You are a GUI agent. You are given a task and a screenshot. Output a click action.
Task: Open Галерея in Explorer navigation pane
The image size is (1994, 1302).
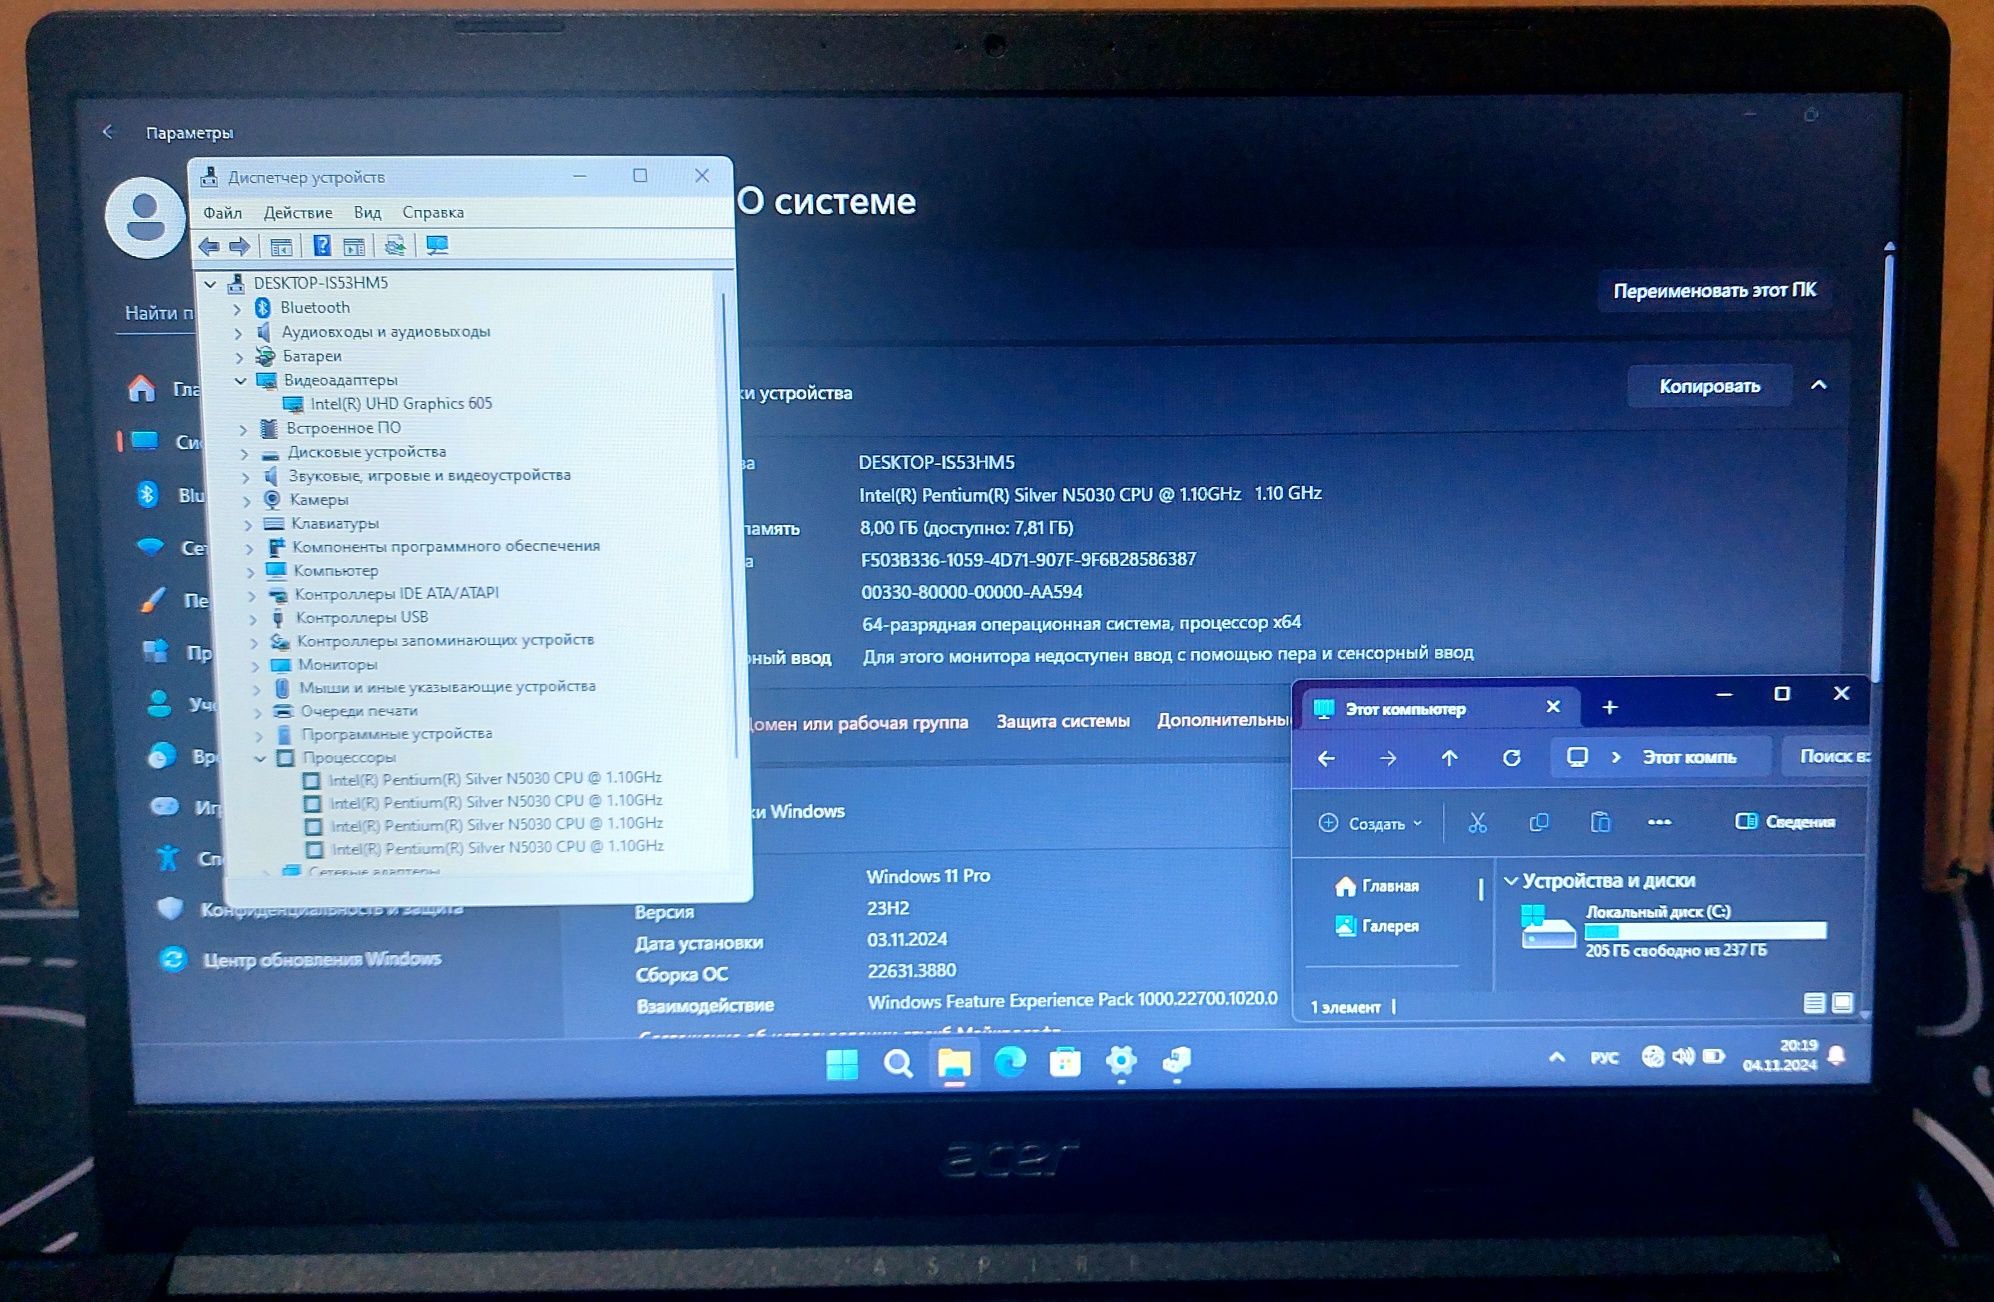click(x=1378, y=926)
